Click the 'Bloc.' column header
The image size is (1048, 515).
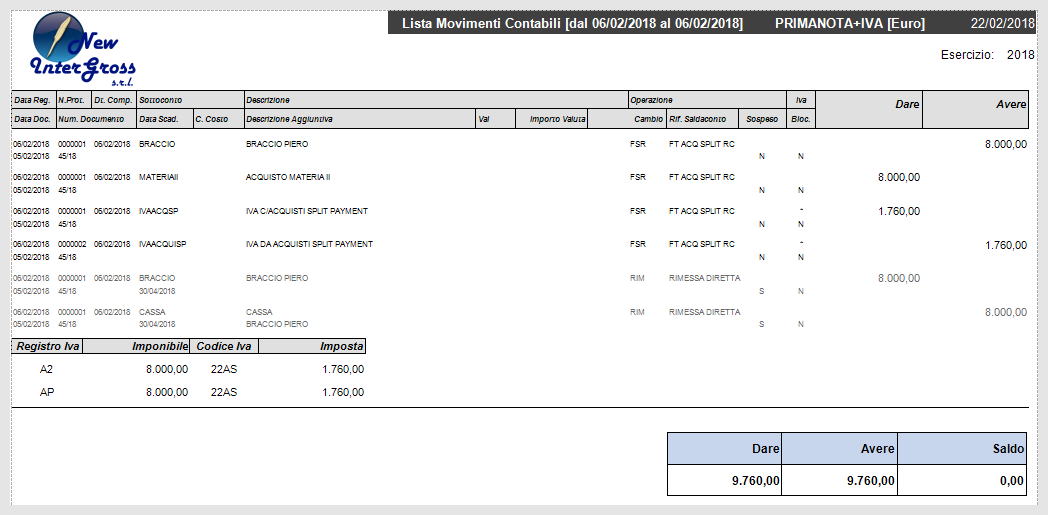click(x=801, y=119)
